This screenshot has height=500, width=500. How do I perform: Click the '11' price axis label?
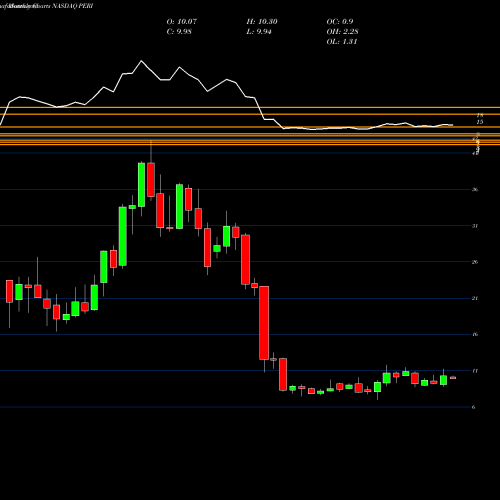[475, 371]
